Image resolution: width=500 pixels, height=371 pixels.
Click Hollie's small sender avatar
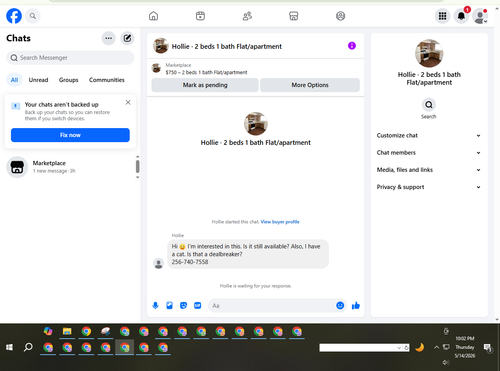pyautogui.click(x=159, y=263)
